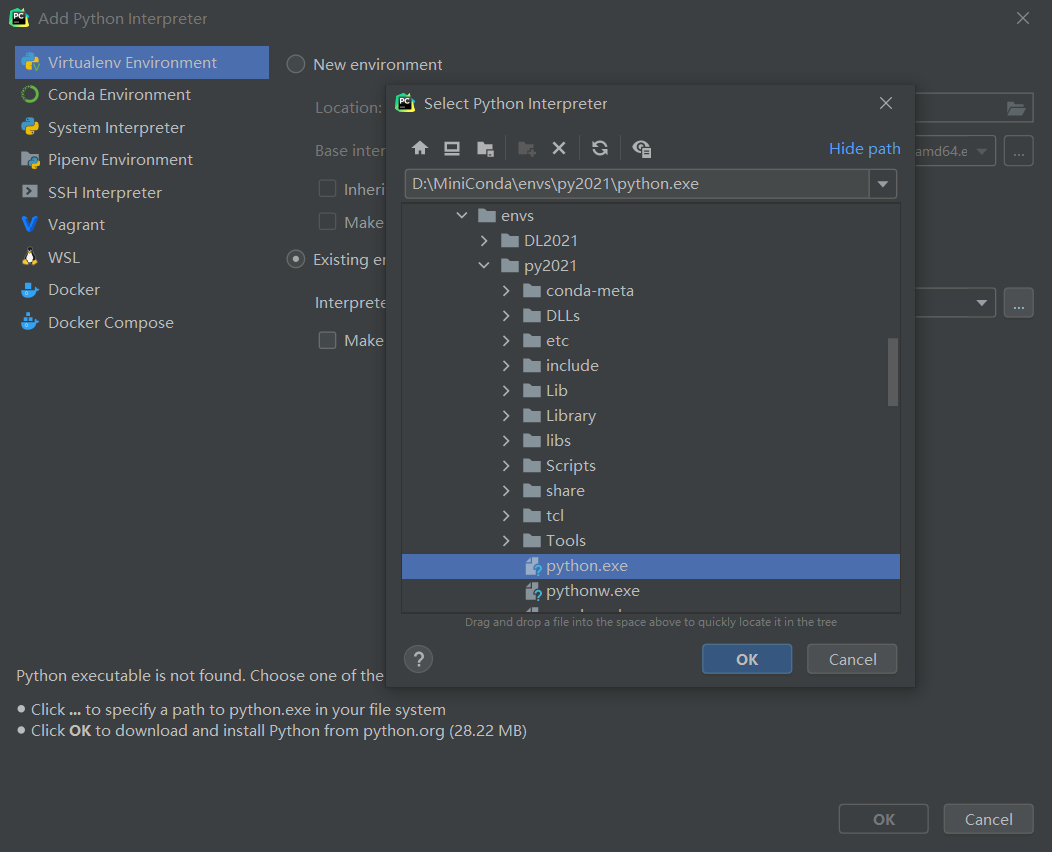The width and height of the screenshot is (1052, 852).
Task: Confirm with OK in Select Python Interpreter
Action: [x=747, y=659]
